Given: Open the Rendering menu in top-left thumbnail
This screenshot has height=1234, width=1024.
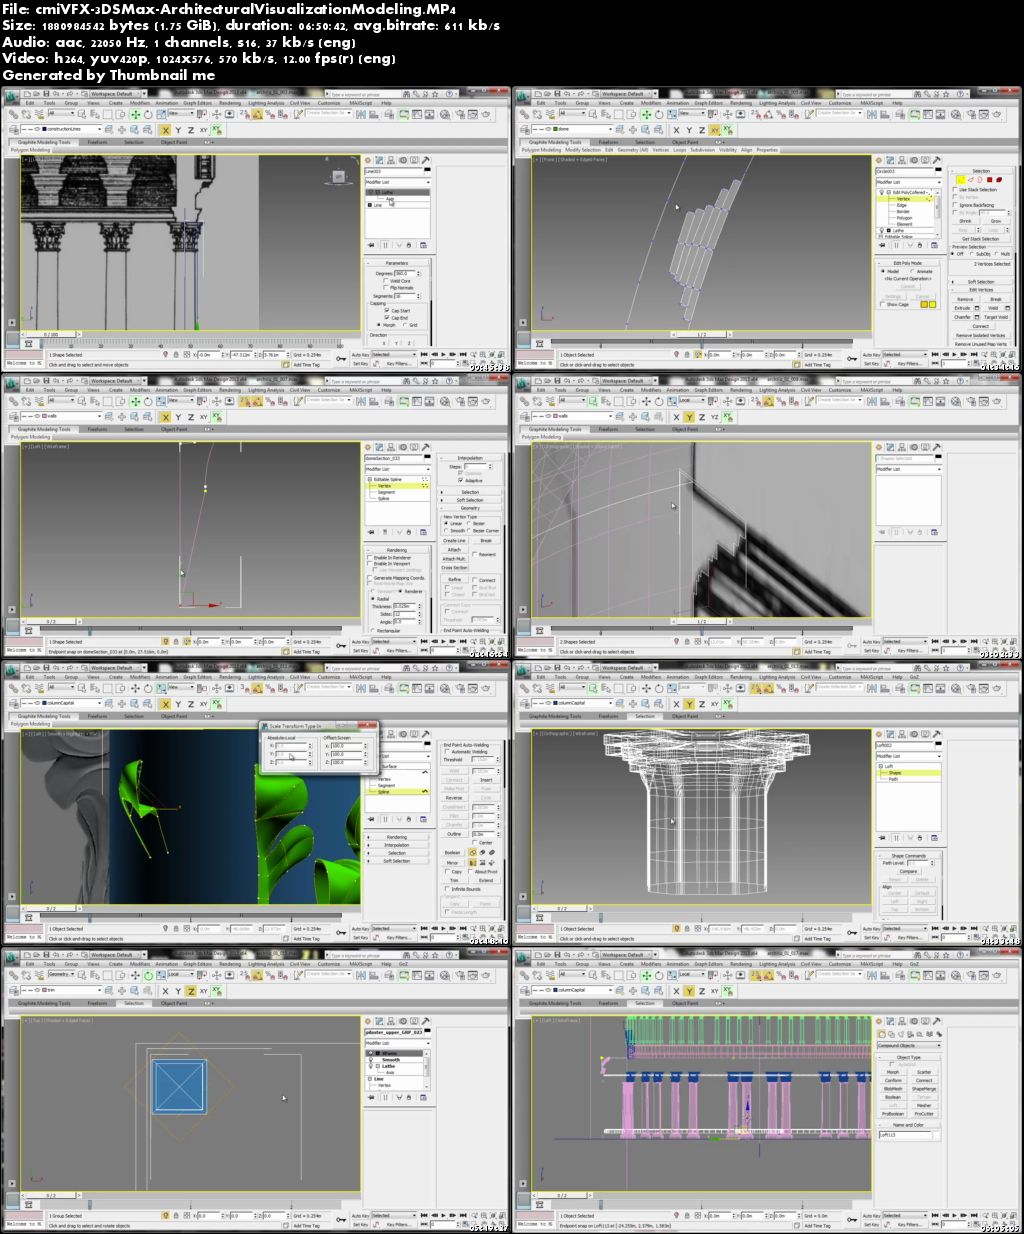Looking at the screenshot, I should pyautogui.click(x=229, y=102).
